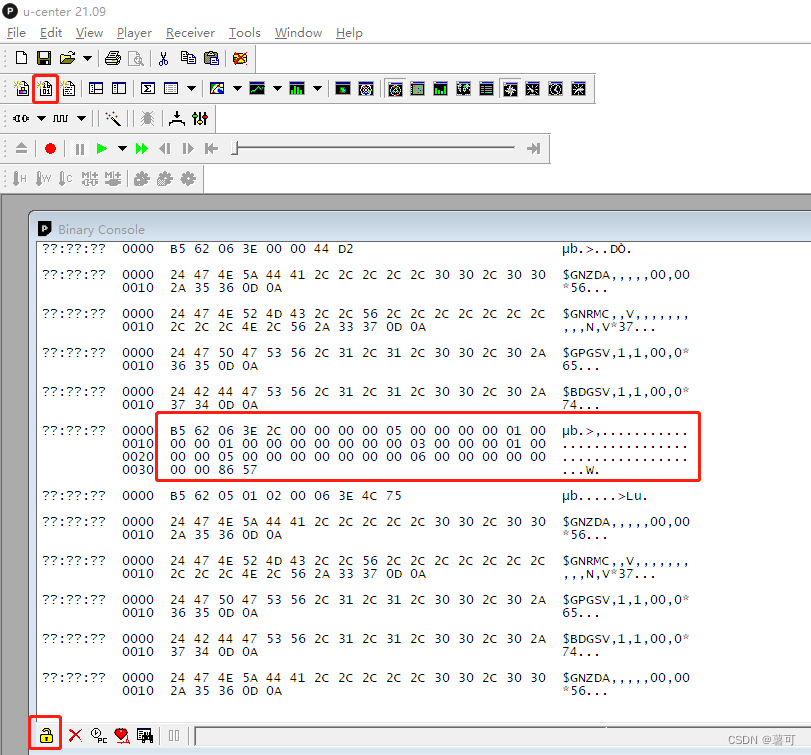Toggle the green grid docking window
The height and width of the screenshot is (755, 811).
click(417, 89)
